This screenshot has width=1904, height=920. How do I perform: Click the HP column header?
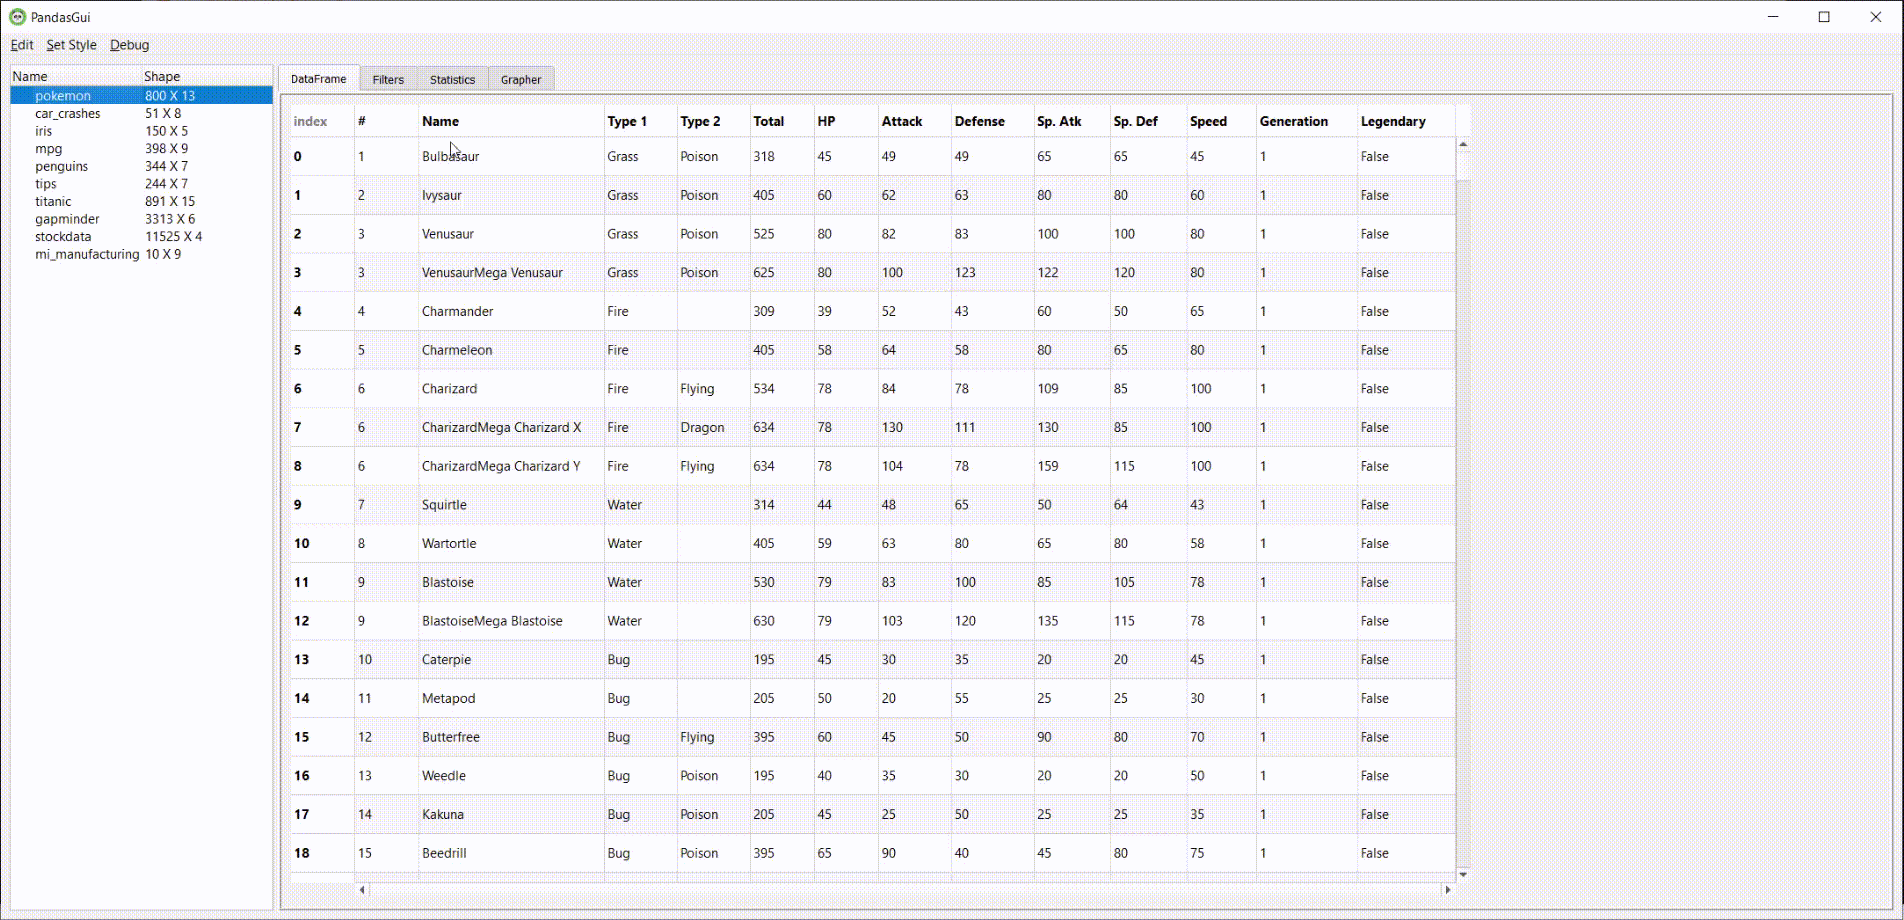[846, 121]
